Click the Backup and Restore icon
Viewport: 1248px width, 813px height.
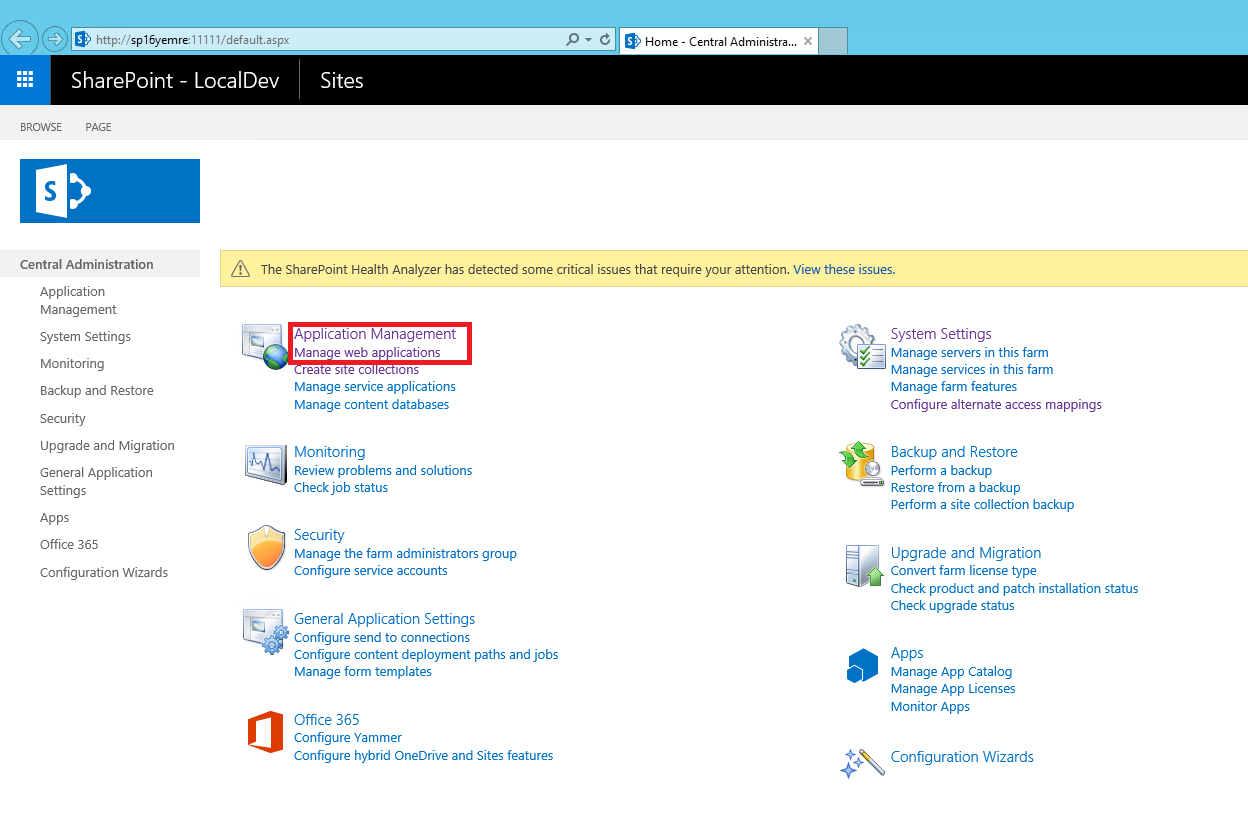click(x=862, y=464)
